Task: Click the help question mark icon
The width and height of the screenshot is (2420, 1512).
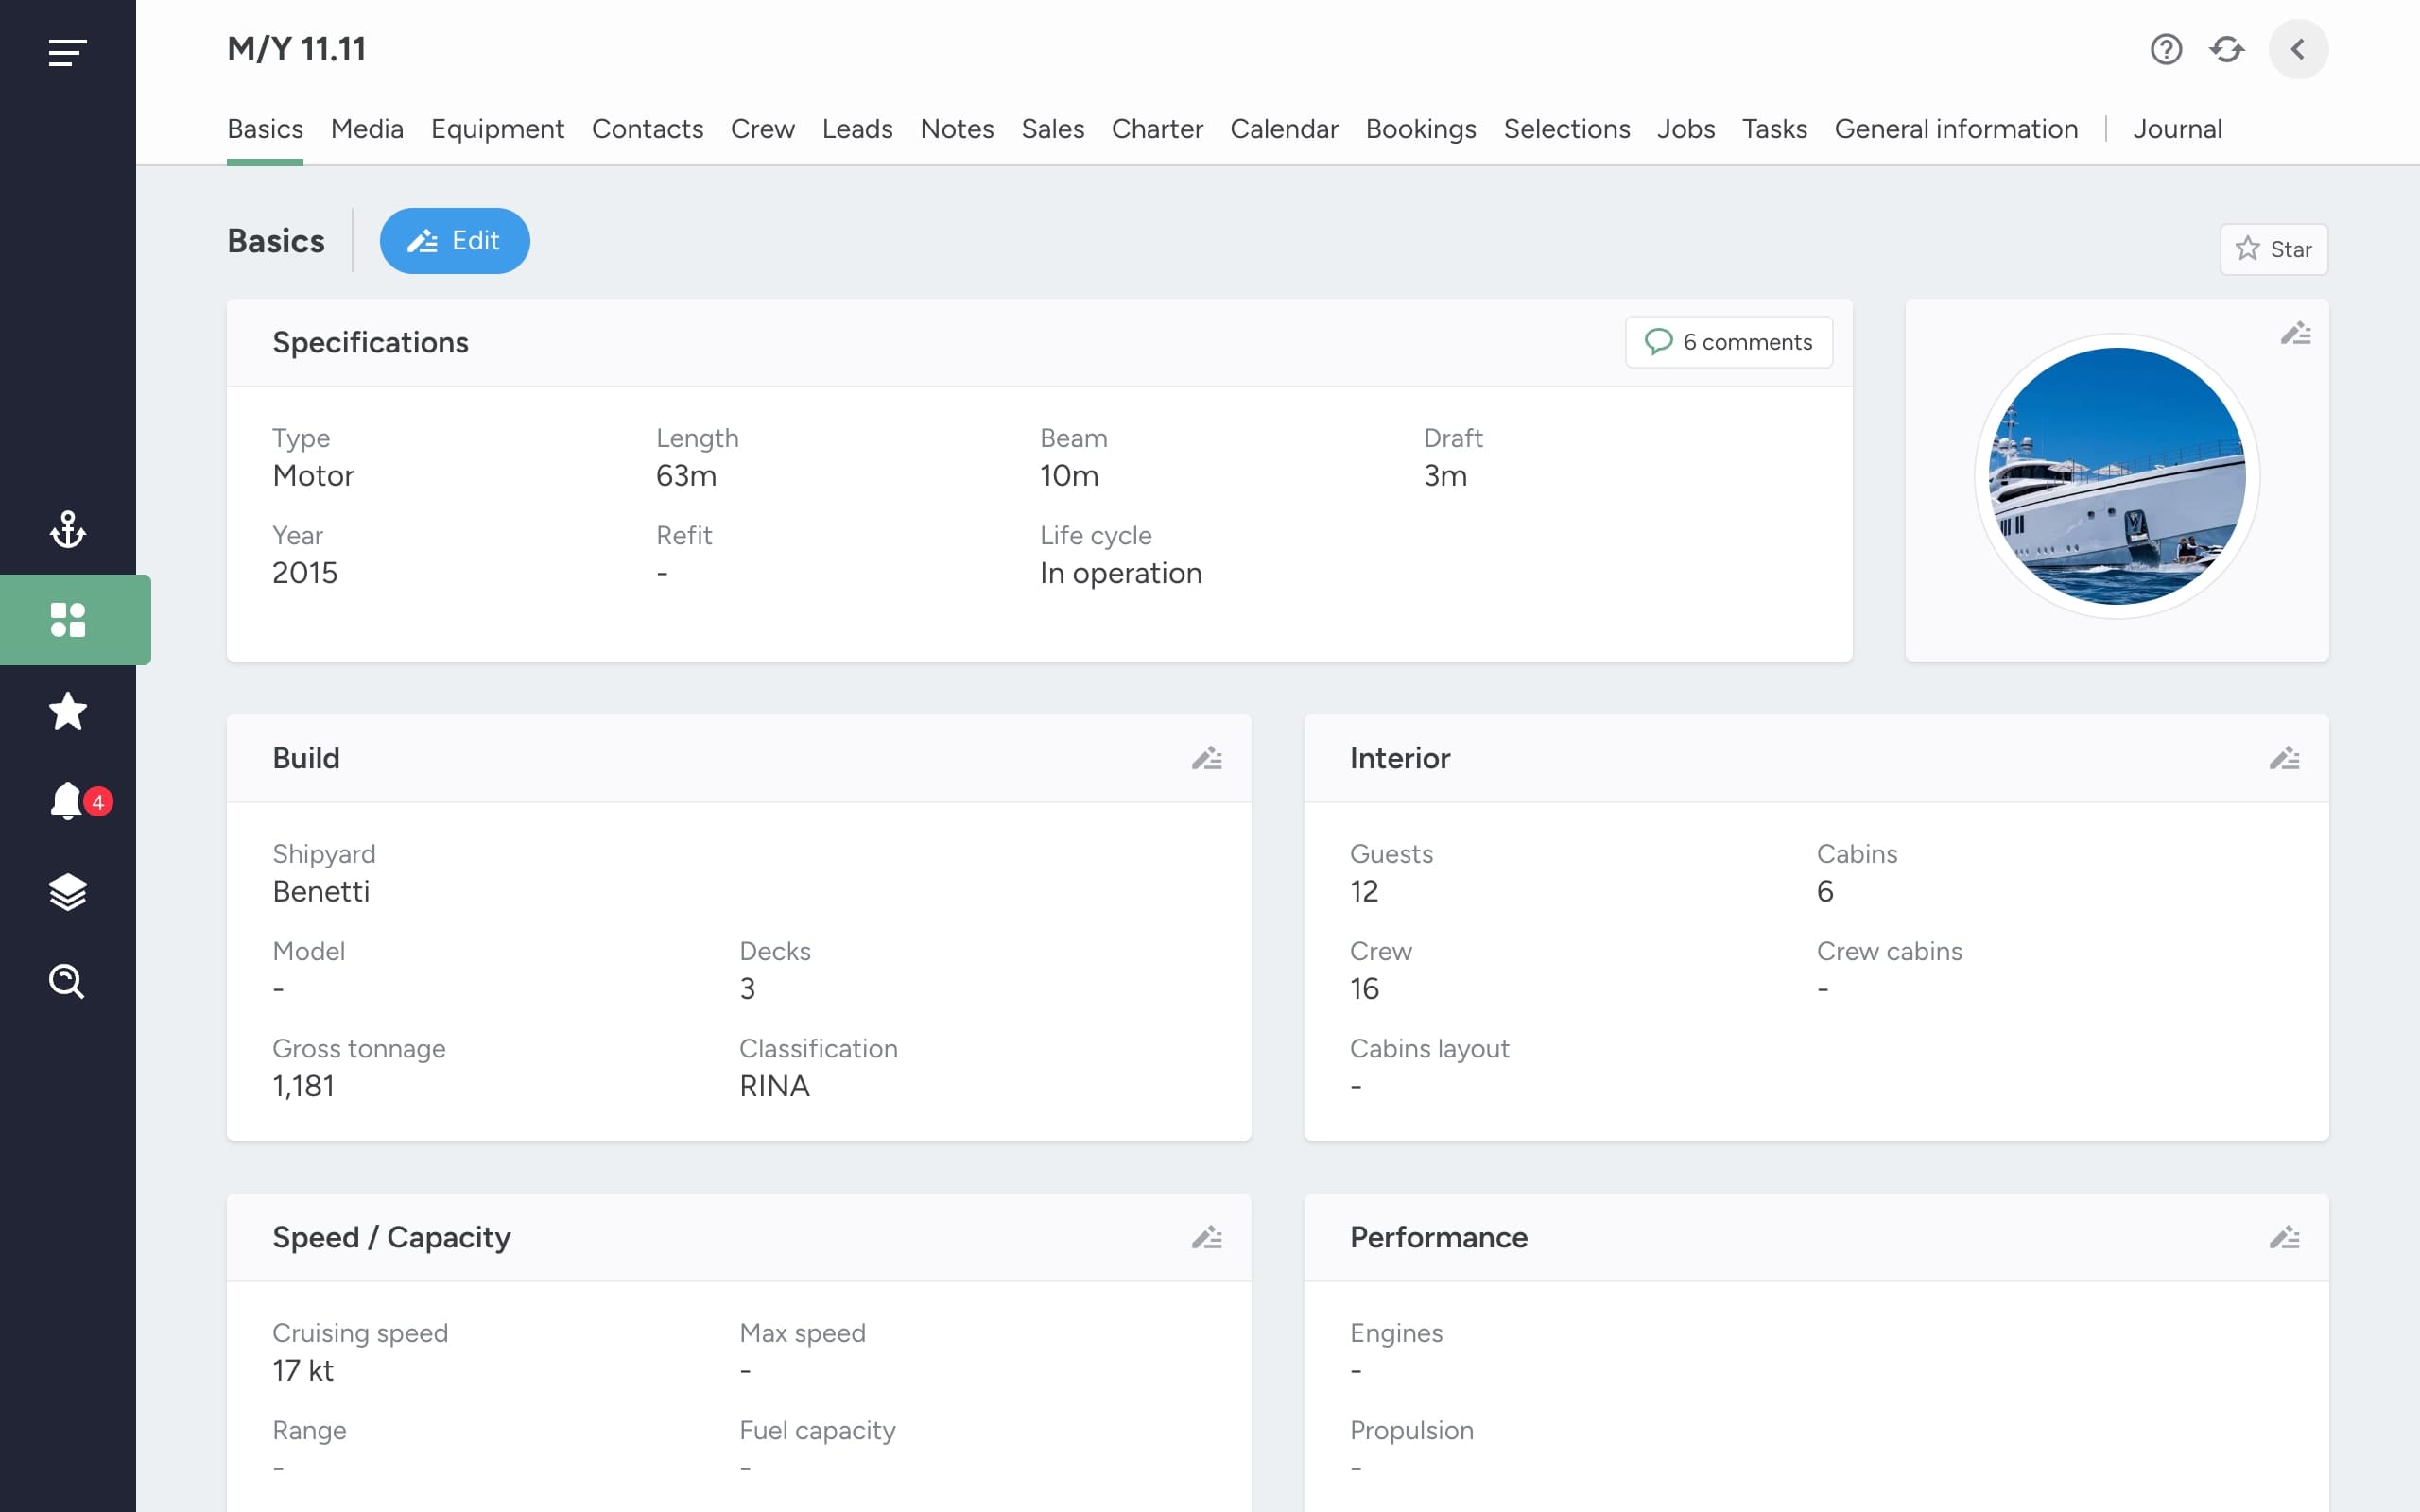Action: (2166, 49)
